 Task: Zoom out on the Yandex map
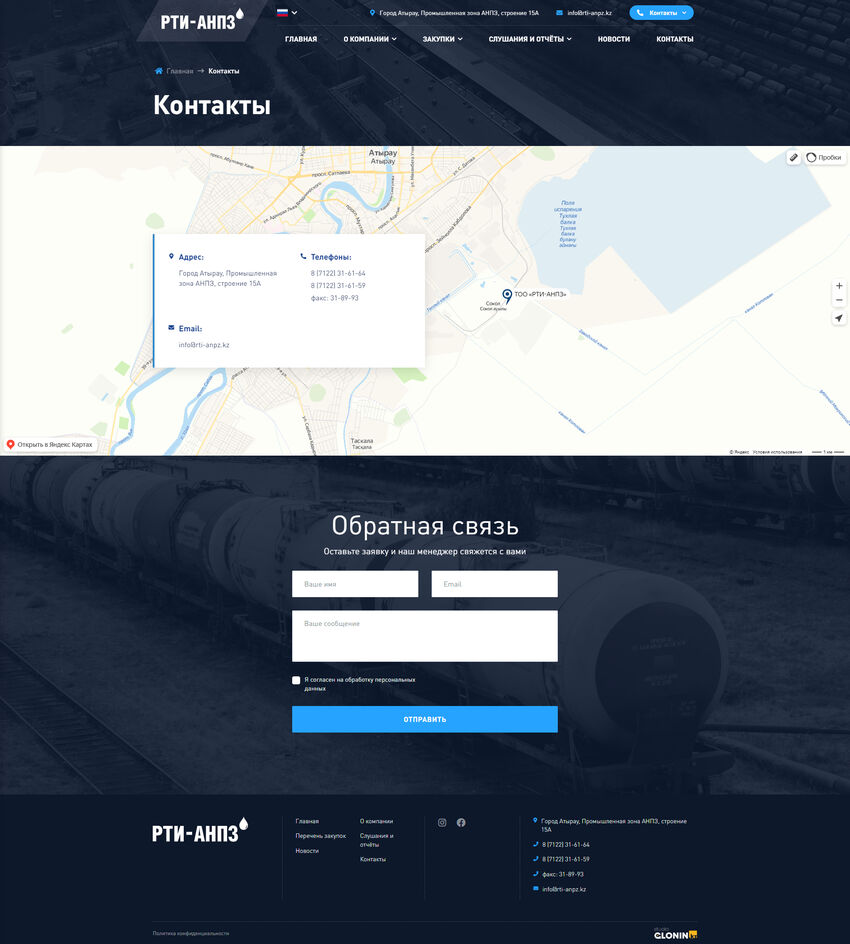click(x=839, y=300)
